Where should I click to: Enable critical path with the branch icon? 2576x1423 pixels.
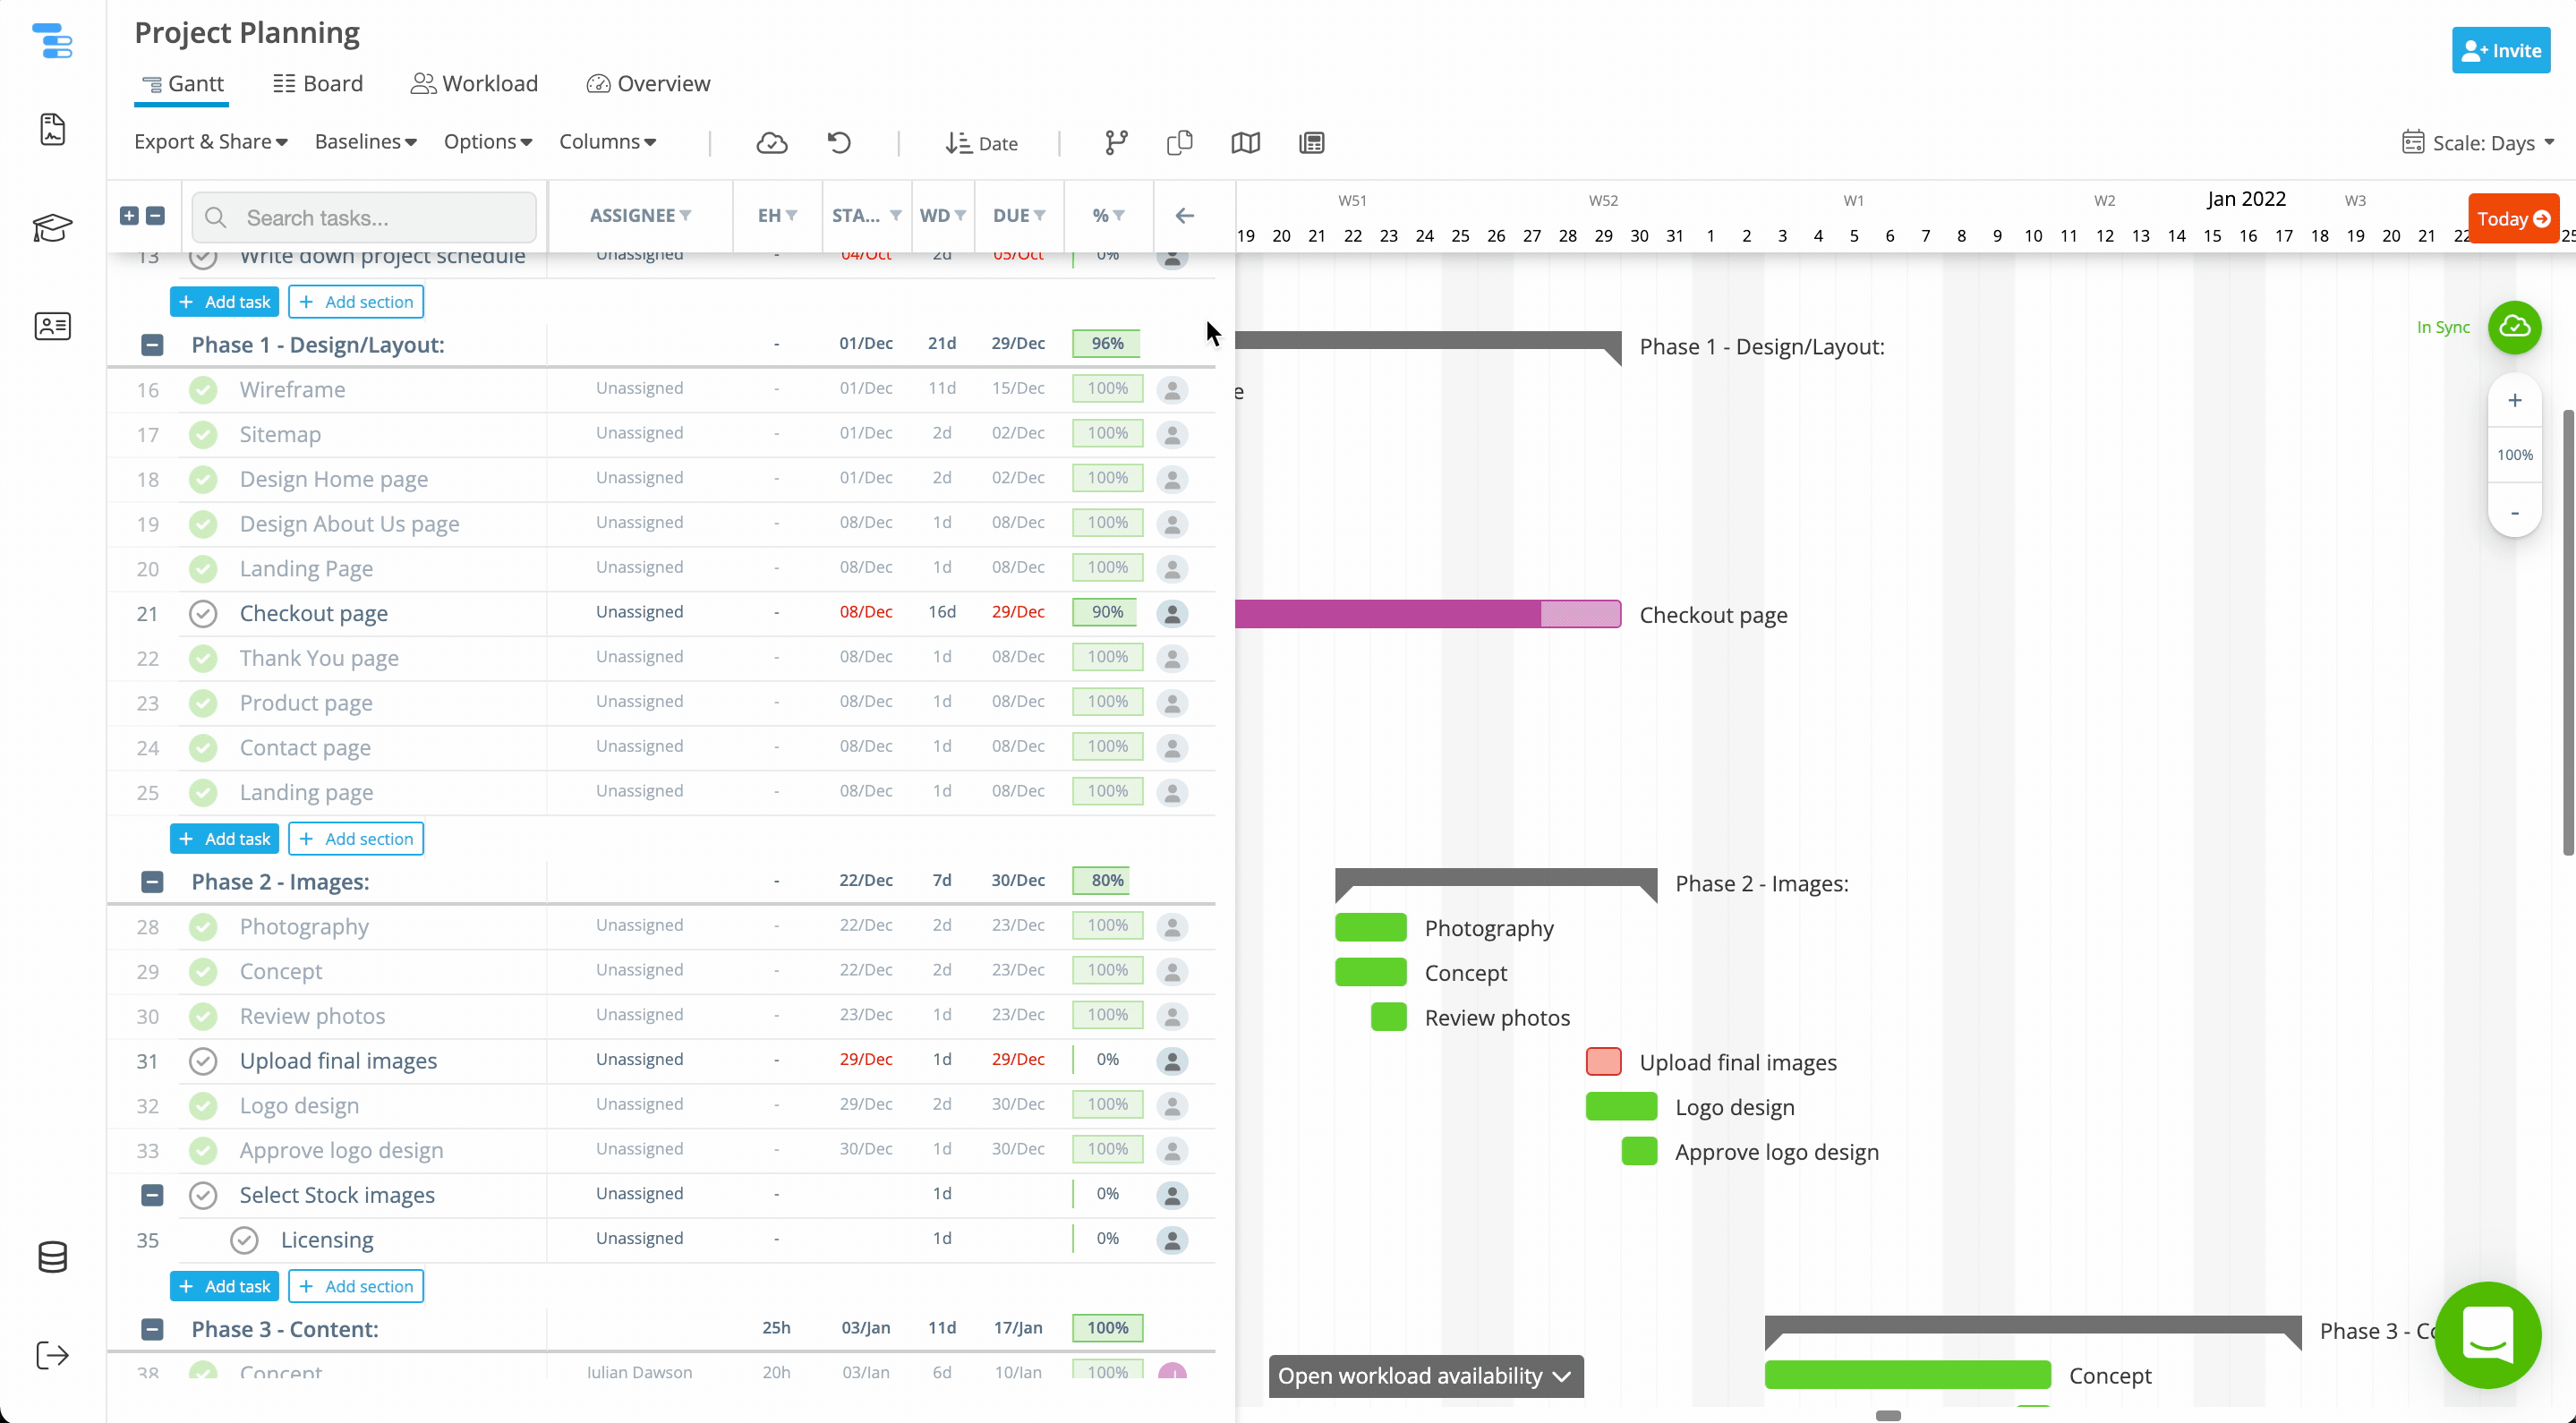click(x=1116, y=143)
